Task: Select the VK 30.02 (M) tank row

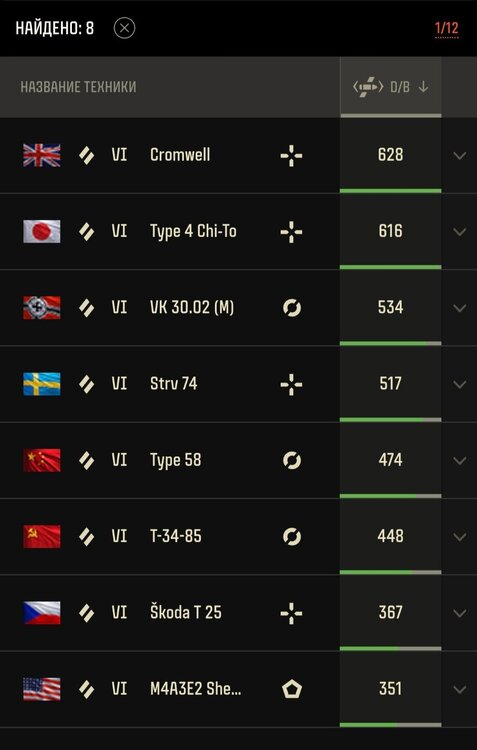Action: (x=238, y=308)
